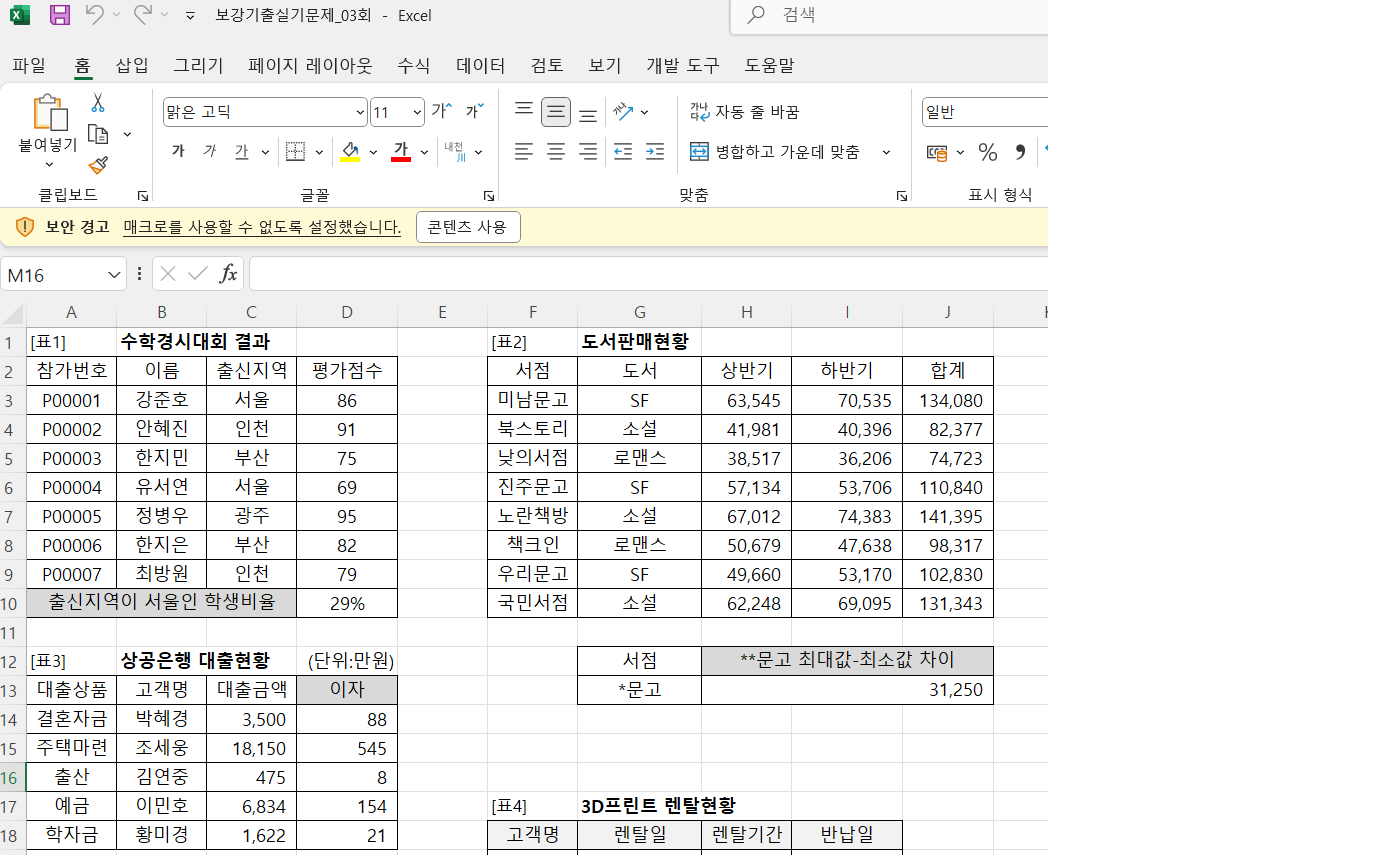Screen dimensions: 1380x855
Task: Click the Format Painter brush icon
Action: pos(98,165)
